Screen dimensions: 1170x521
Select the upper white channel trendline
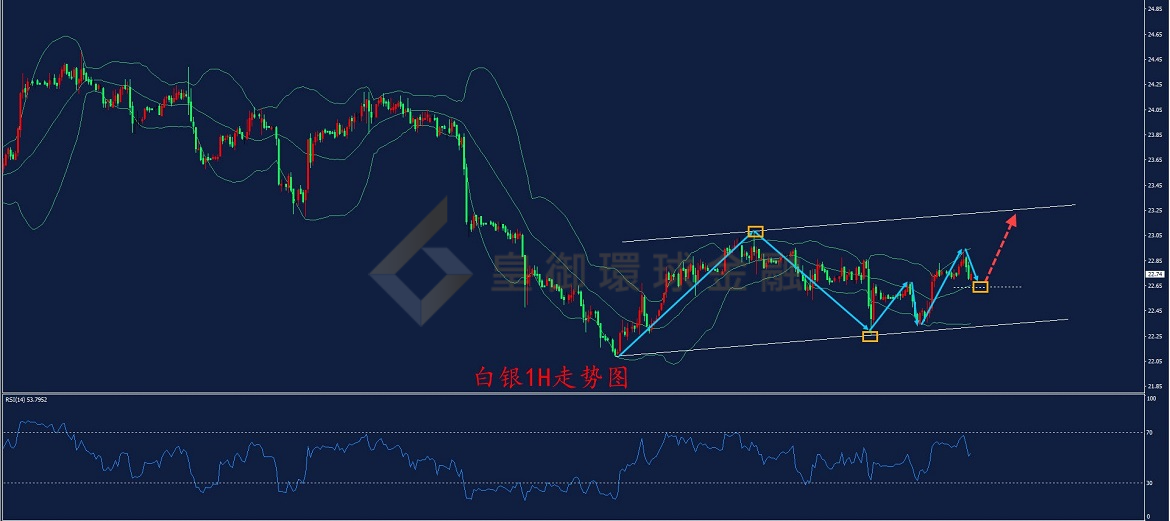tap(848, 222)
